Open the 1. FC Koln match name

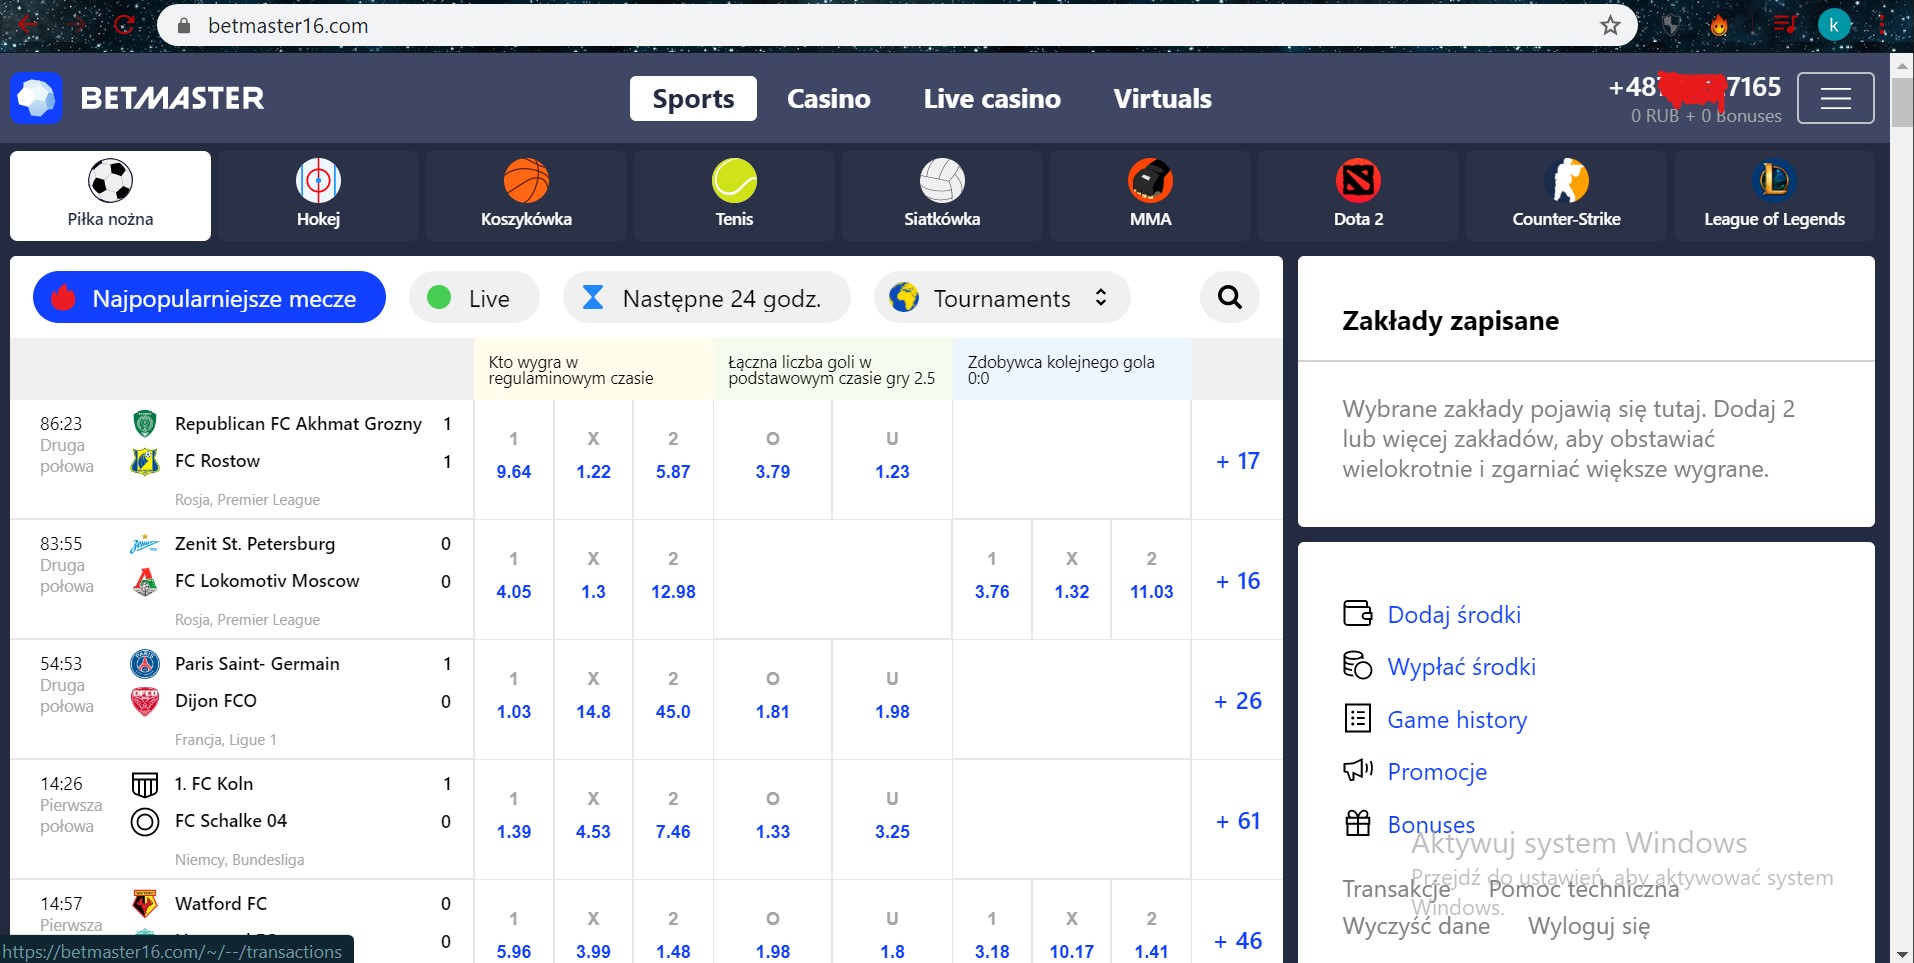(x=214, y=784)
